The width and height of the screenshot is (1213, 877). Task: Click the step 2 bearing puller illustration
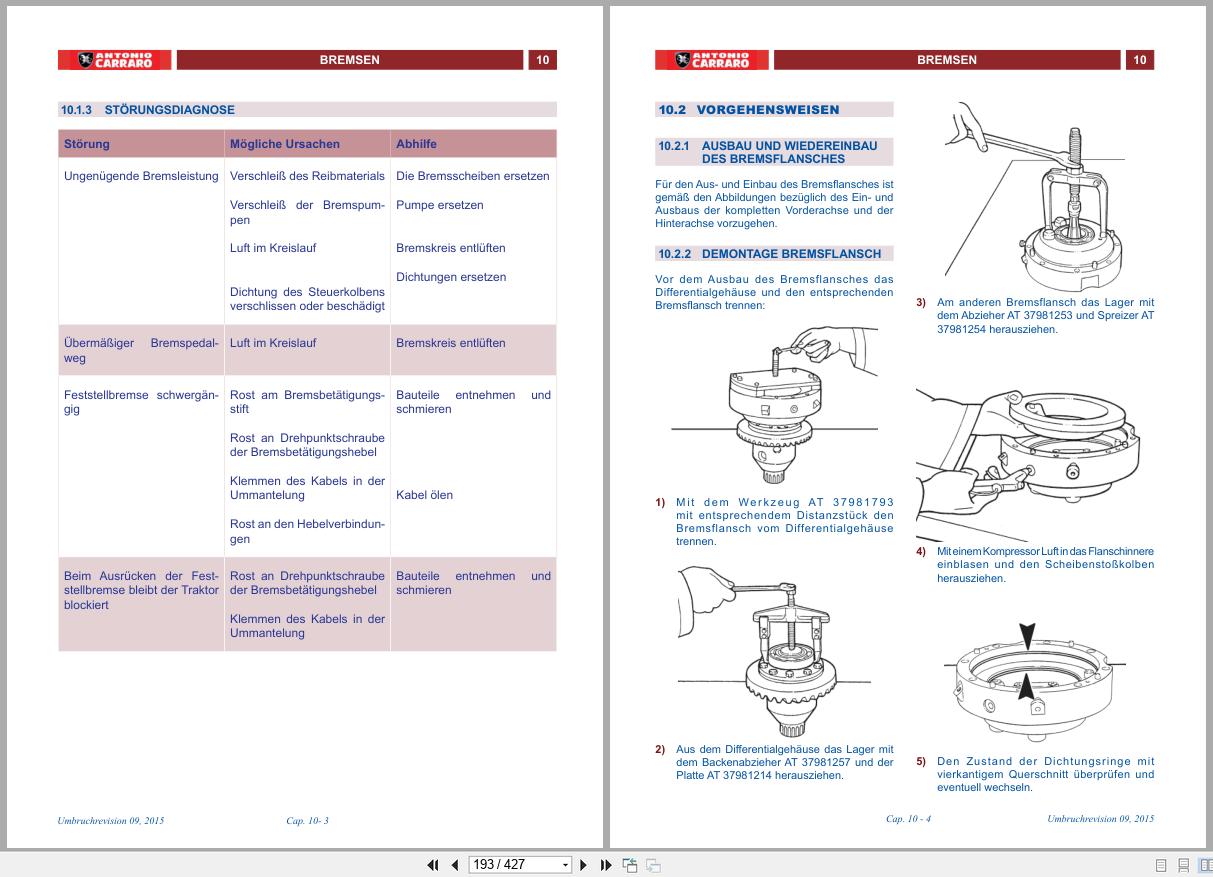[775, 650]
